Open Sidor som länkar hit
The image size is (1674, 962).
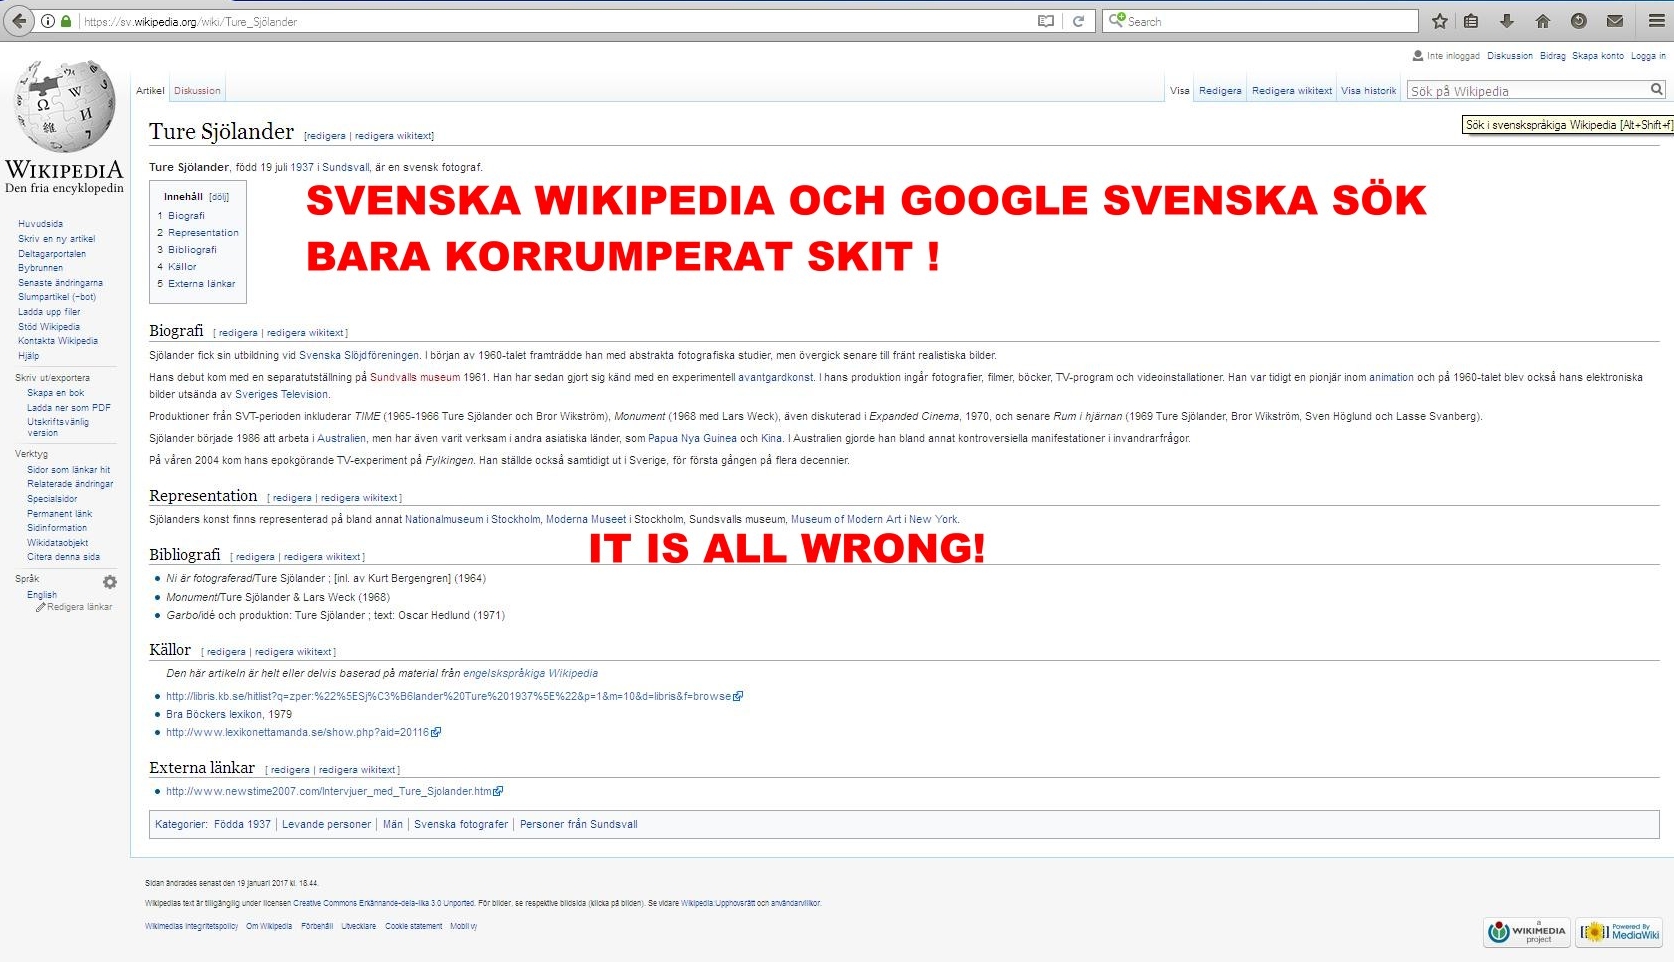68,470
